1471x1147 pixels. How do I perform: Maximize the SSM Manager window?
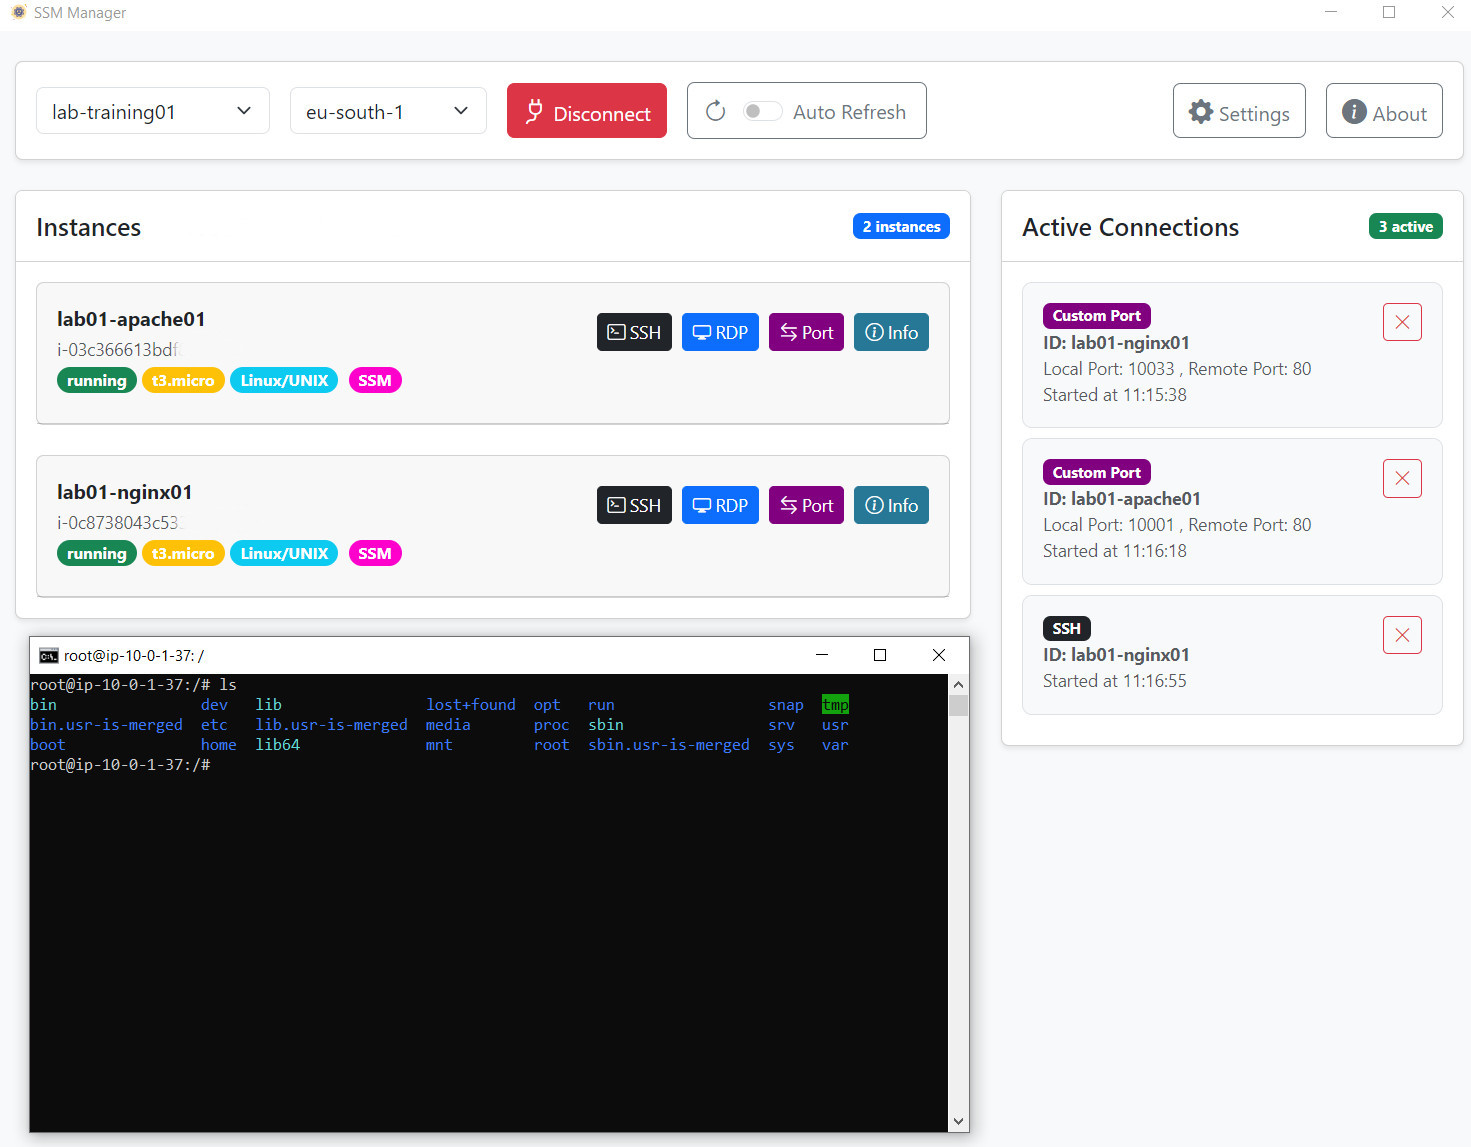1389,12
